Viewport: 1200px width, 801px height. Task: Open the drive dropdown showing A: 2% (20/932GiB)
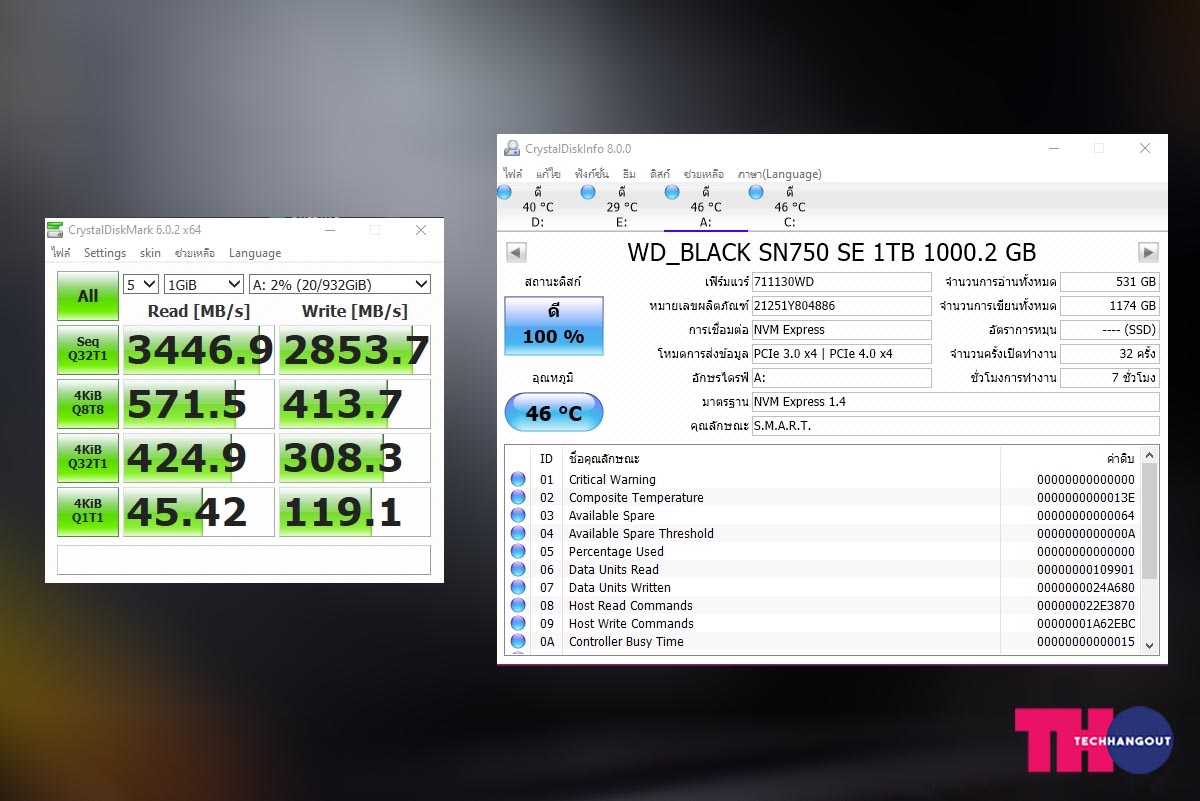pyautogui.click(x=340, y=284)
